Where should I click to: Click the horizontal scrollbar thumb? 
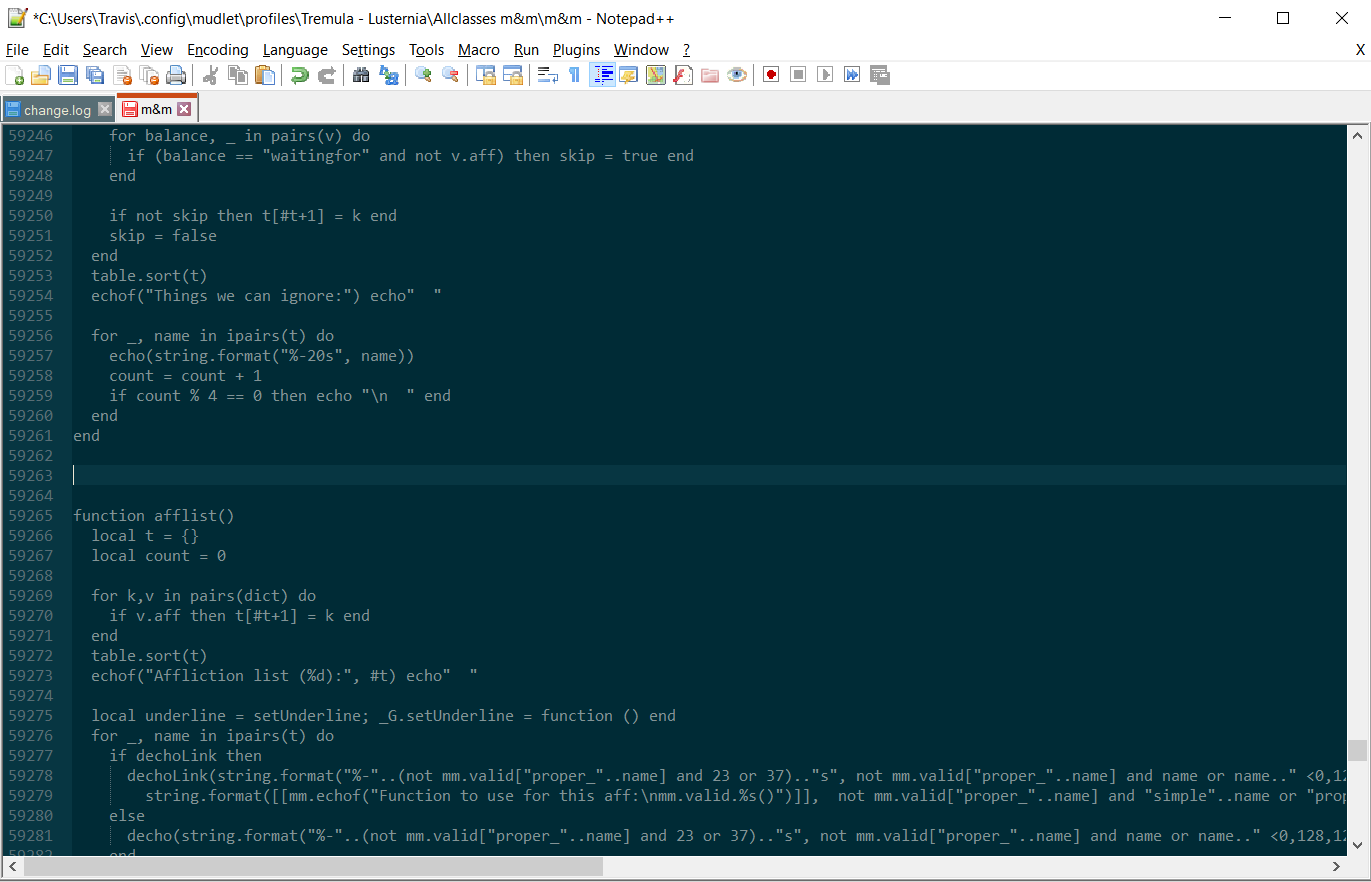(x=314, y=866)
